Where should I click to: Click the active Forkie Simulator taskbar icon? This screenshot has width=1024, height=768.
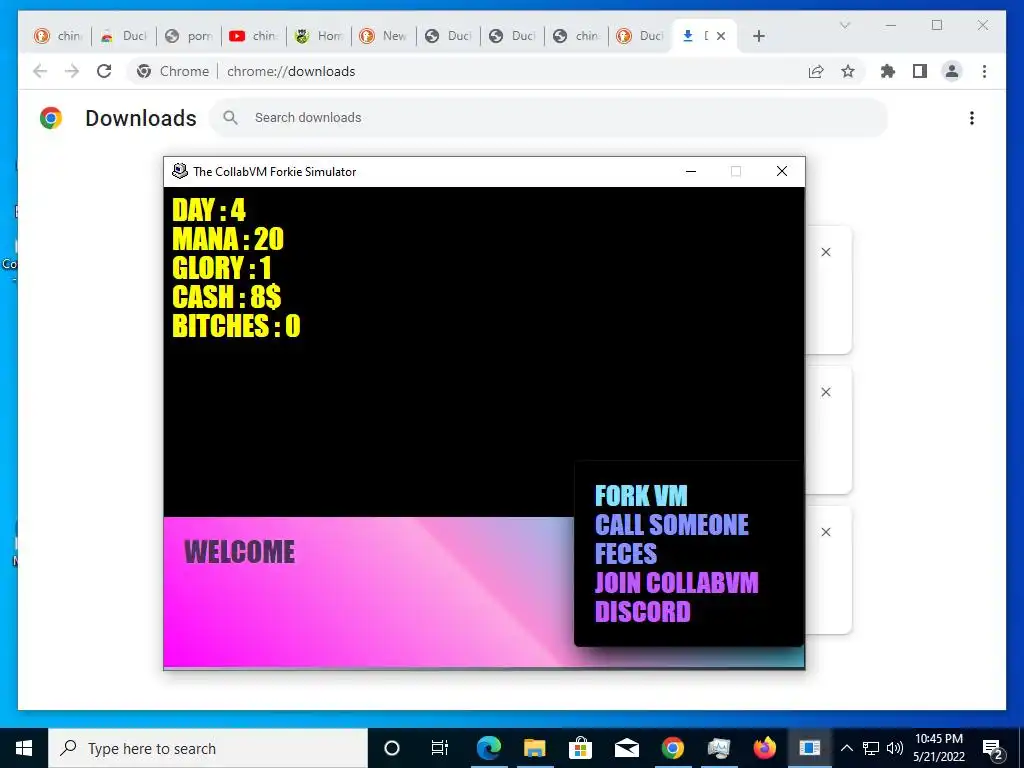tap(810, 748)
